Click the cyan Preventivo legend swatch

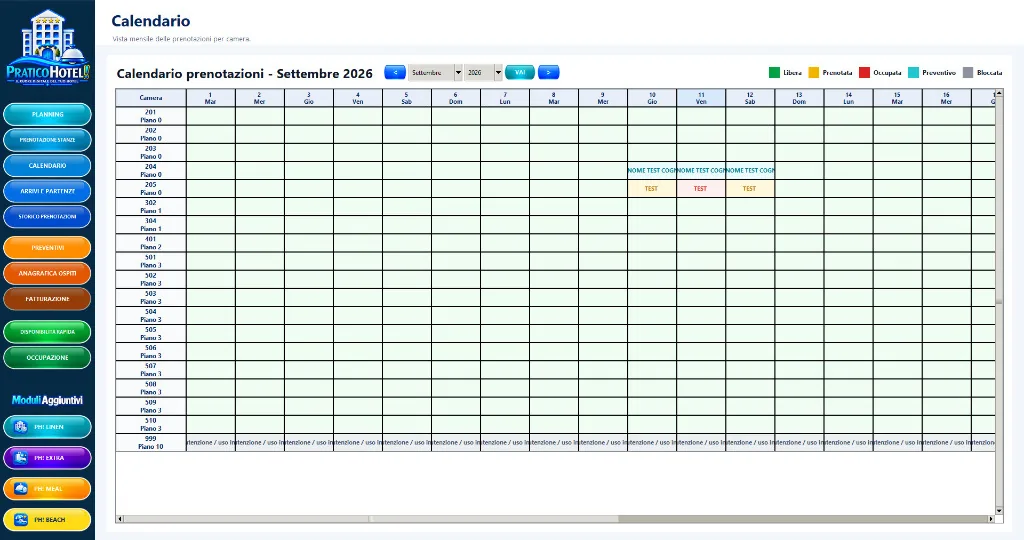pos(914,72)
